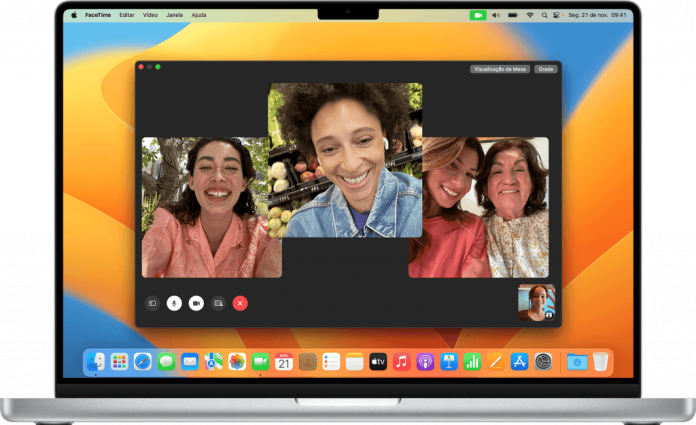The image size is (696, 425).
Task: Open Mail from the Dock
Action: pos(190,362)
